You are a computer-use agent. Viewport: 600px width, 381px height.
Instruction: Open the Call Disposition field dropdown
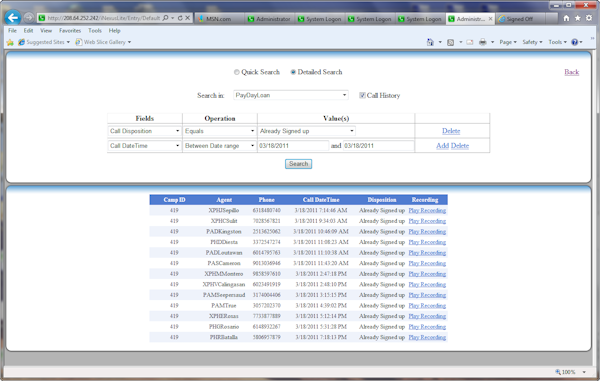pos(145,131)
